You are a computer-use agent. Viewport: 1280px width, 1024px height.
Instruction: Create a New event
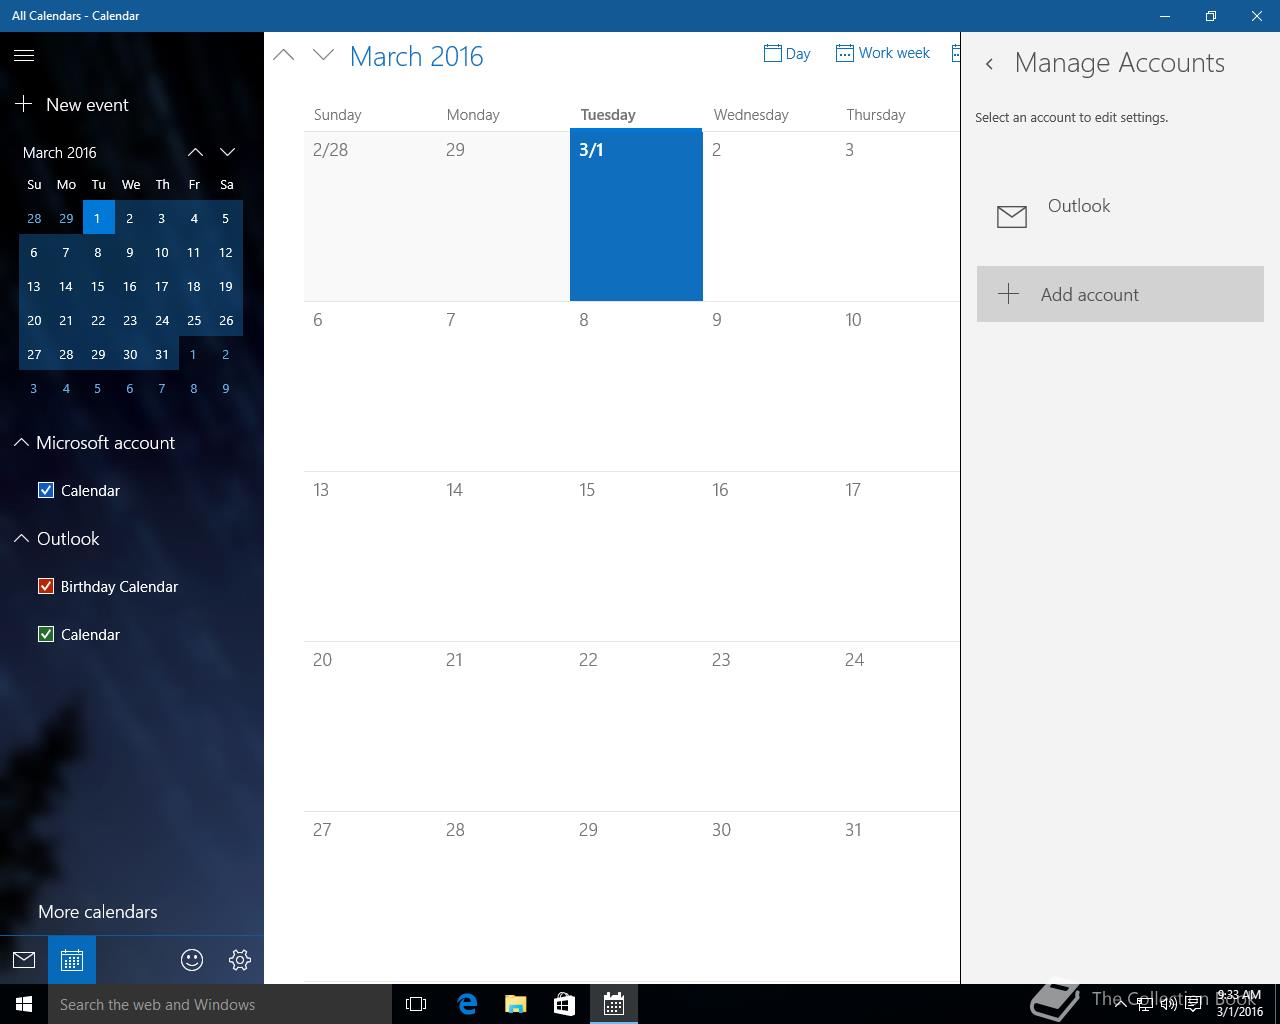71,104
